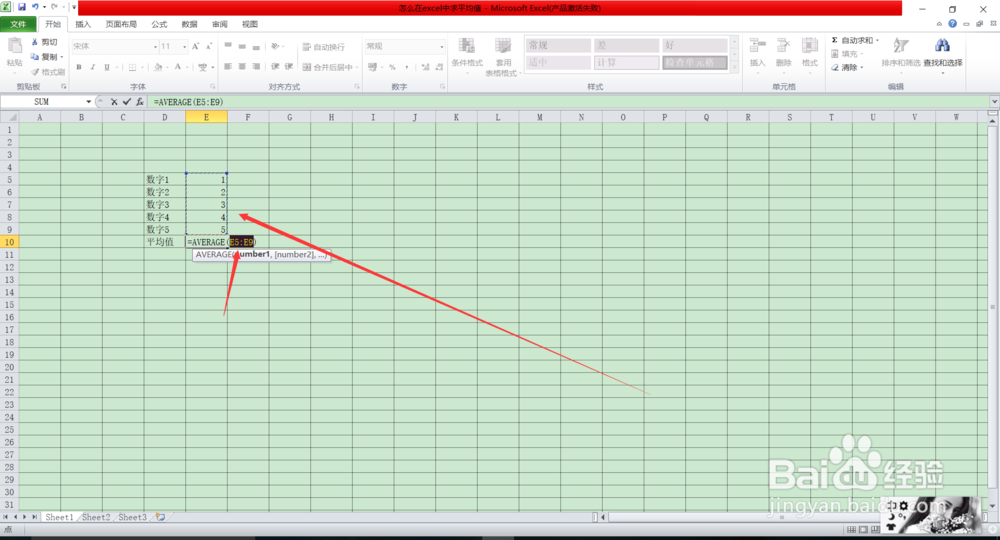Open the font name (宋体) dropdown
Image resolution: width=1000 pixels, height=540 pixels.
click(155, 47)
